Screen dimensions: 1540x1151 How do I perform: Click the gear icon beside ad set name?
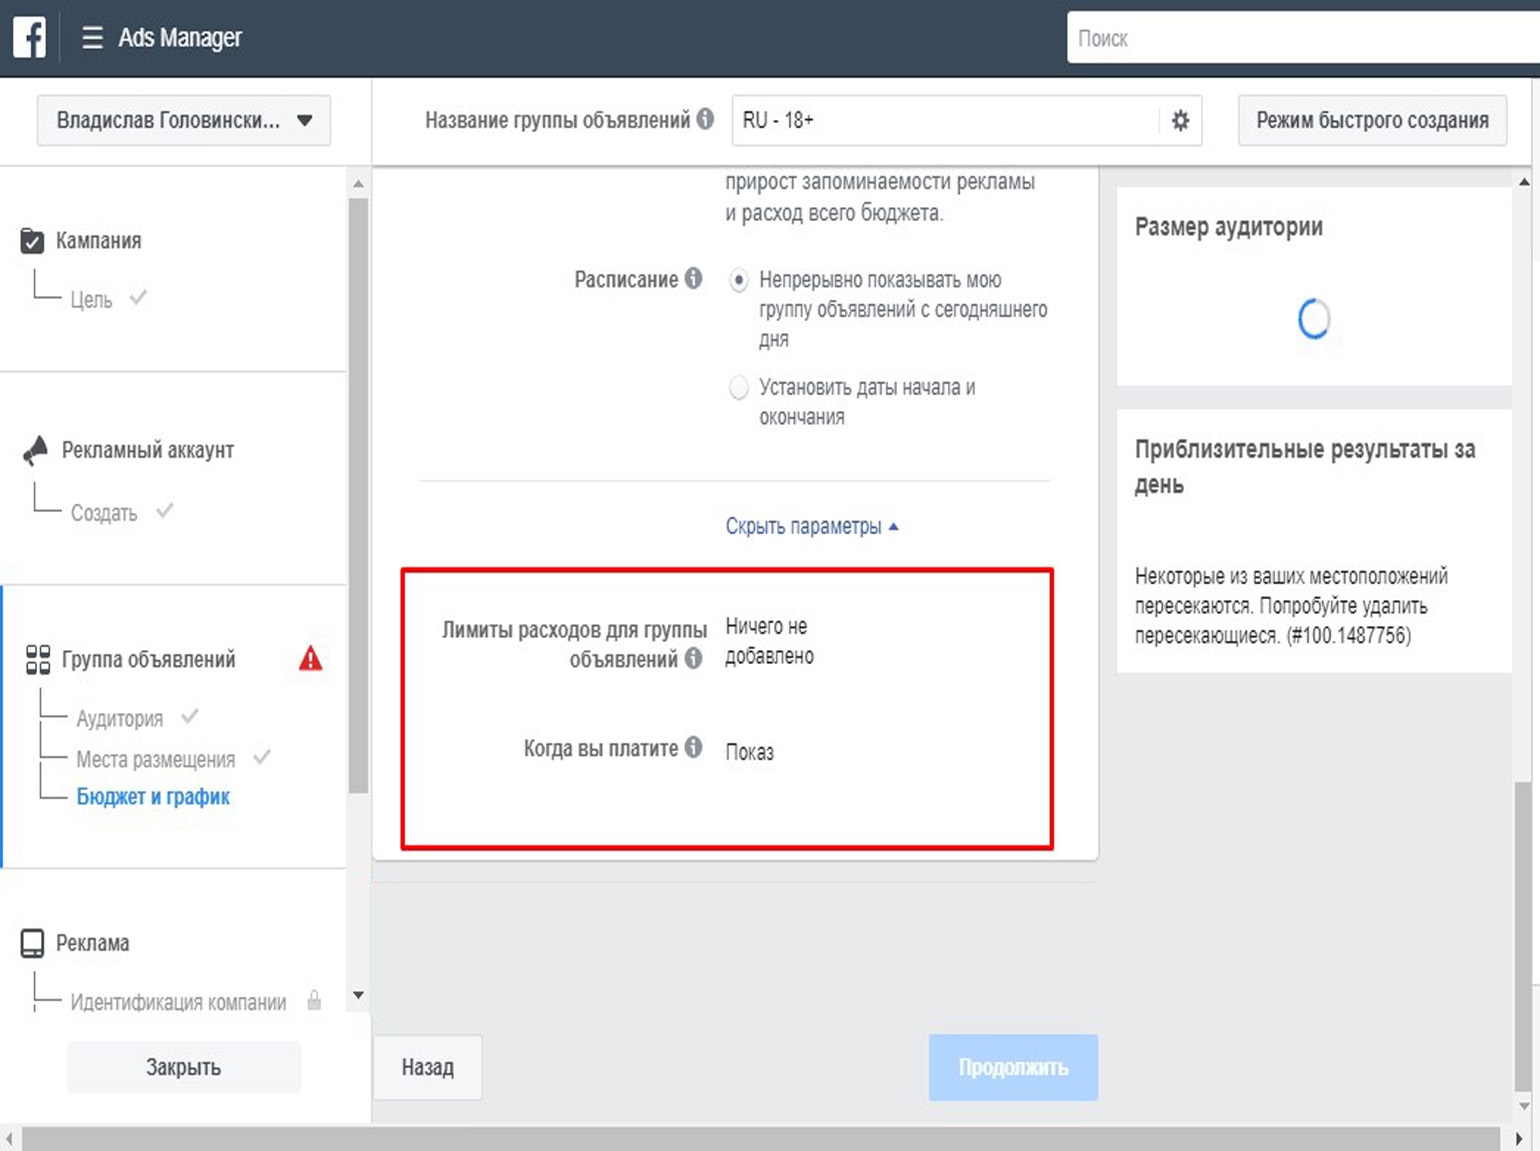click(x=1180, y=120)
